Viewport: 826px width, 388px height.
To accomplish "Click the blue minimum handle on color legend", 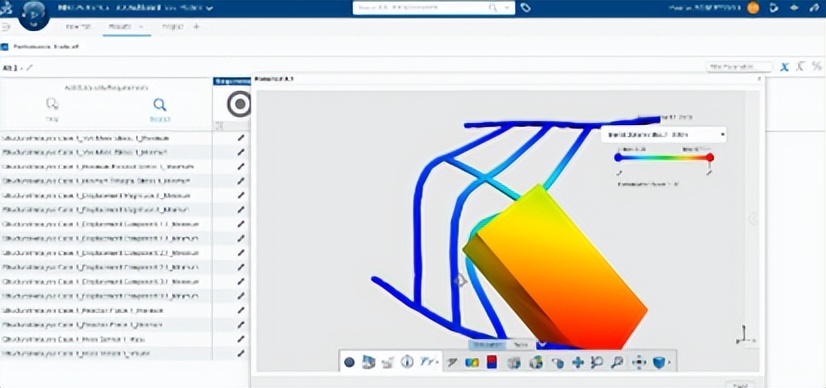I will [618, 157].
